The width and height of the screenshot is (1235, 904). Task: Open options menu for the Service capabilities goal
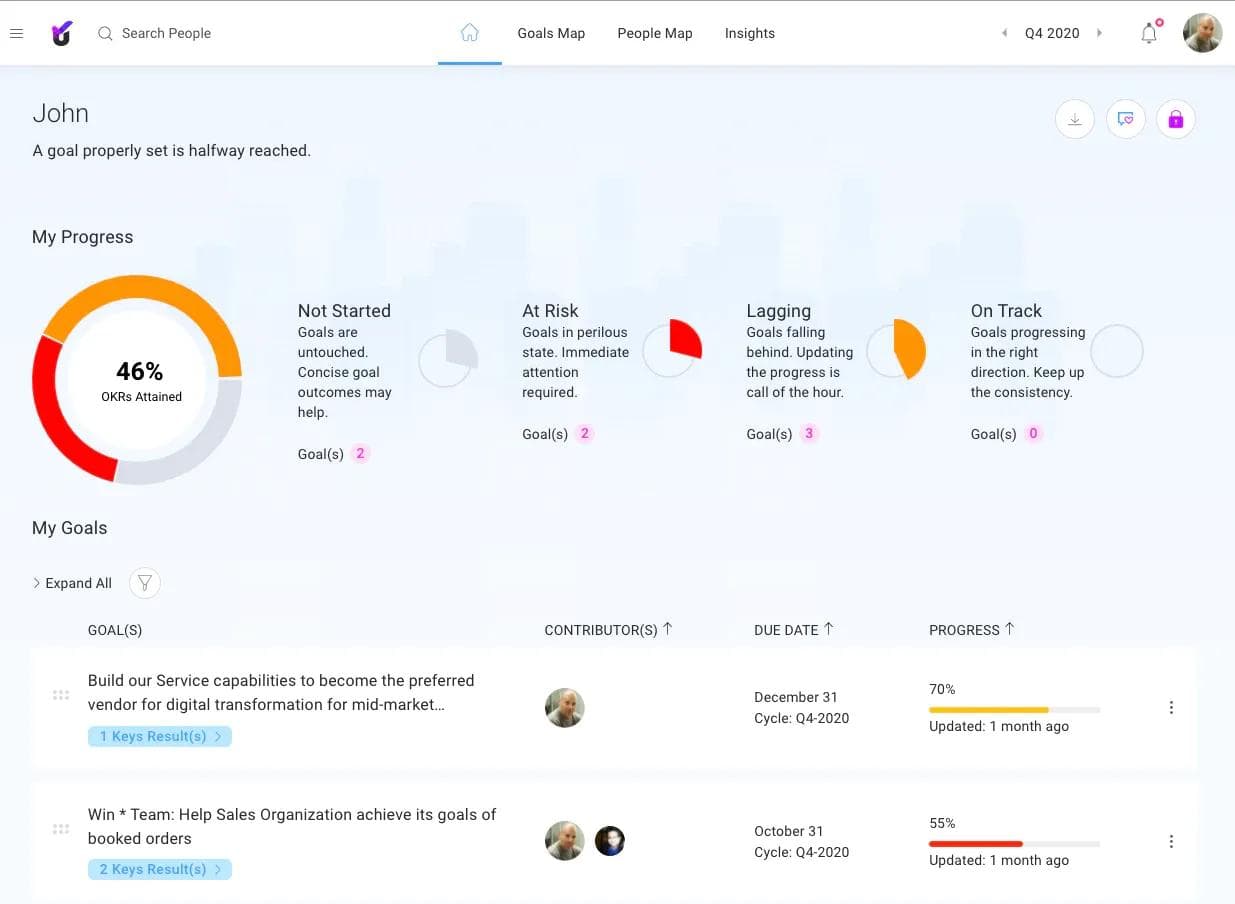(1171, 707)
